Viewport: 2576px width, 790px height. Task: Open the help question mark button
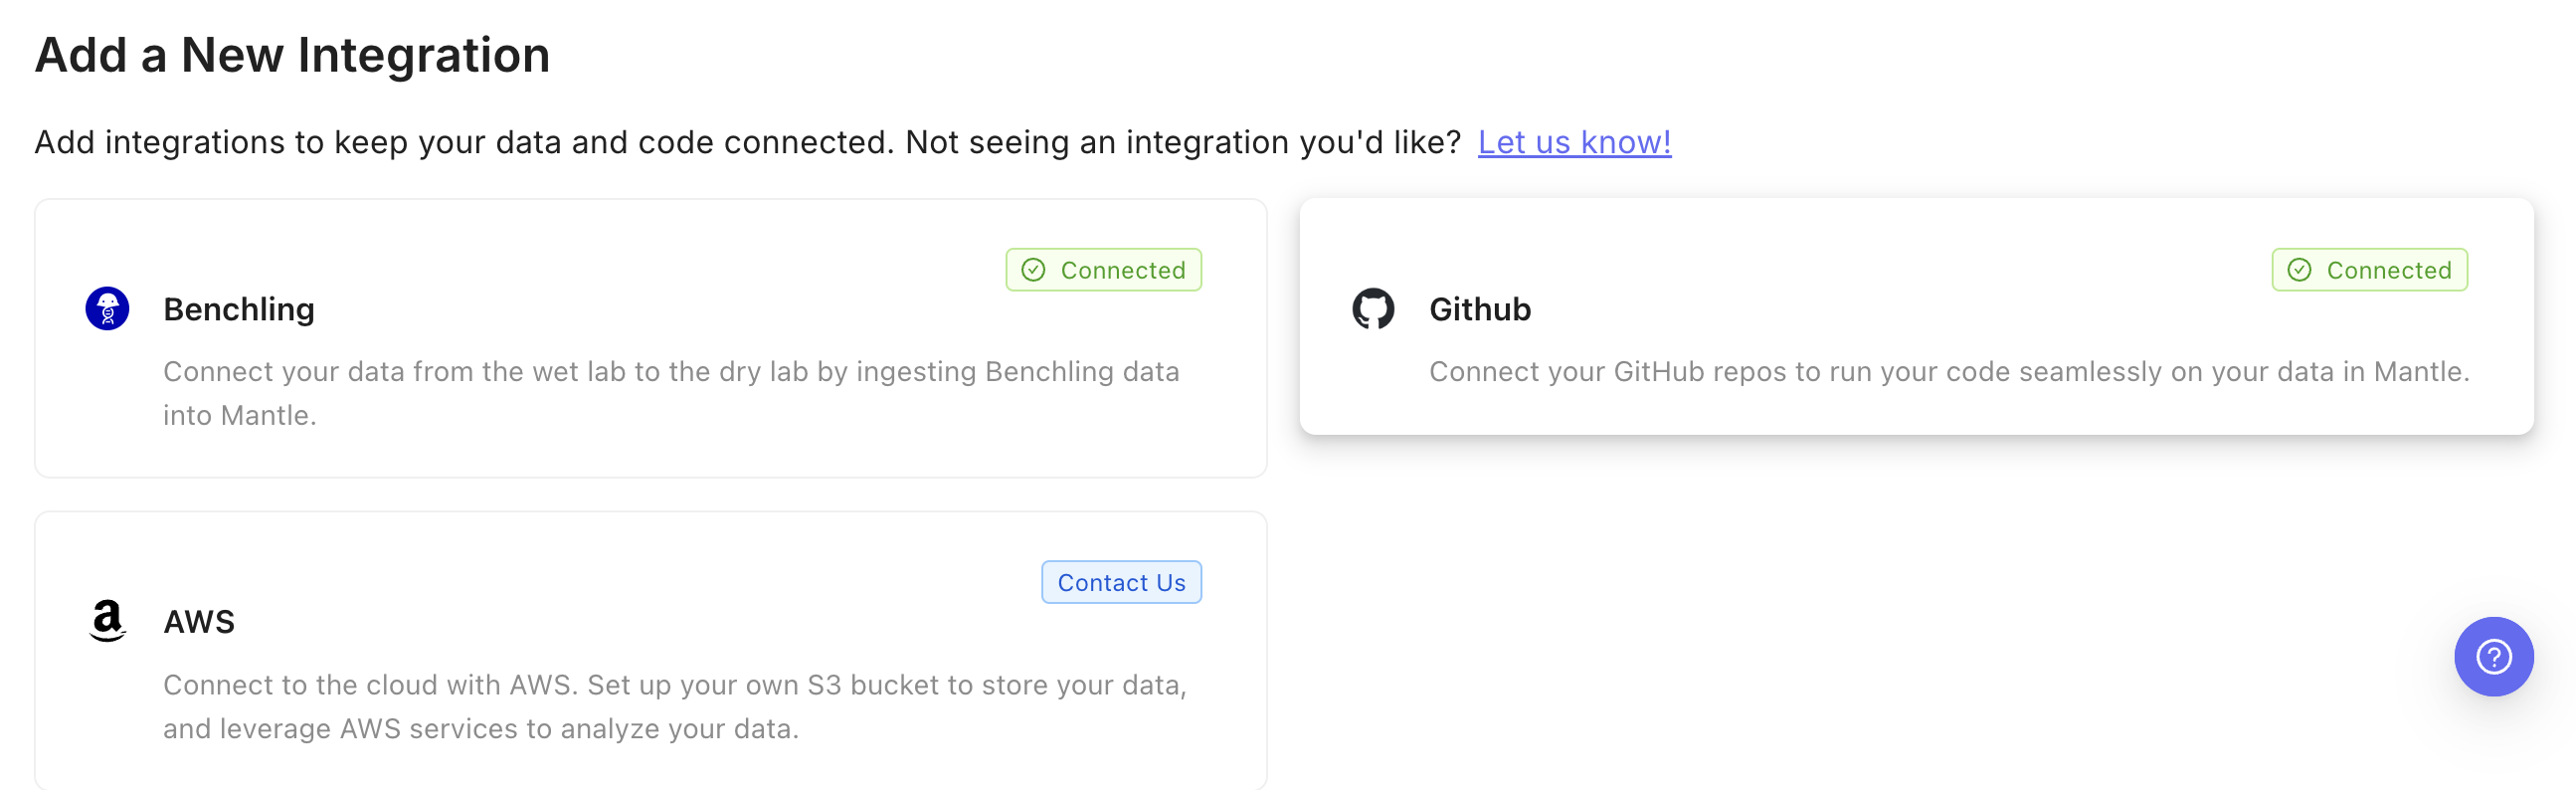tap(2492, 657)
